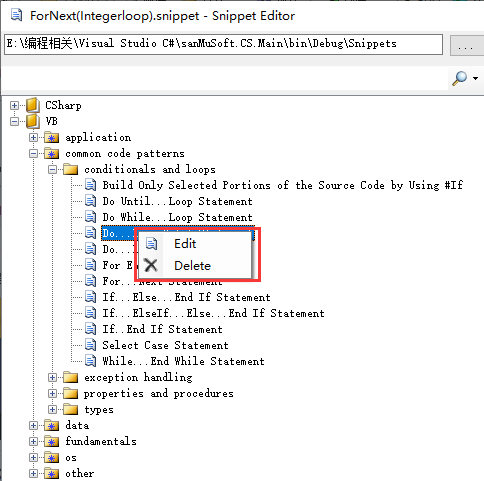Select While...End While Statement snippet
The width and height of the screenshot is (484, 481).
(183, 361)
